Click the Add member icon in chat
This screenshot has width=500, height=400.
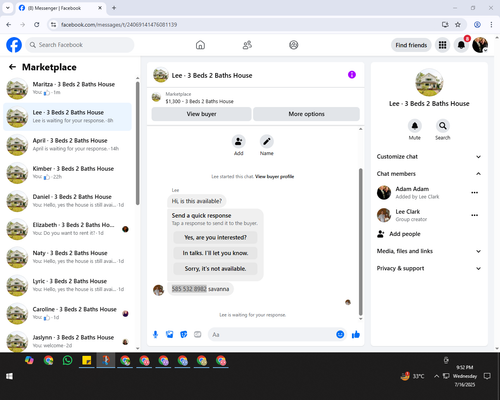pyautogui.click(x=239, y=142)
